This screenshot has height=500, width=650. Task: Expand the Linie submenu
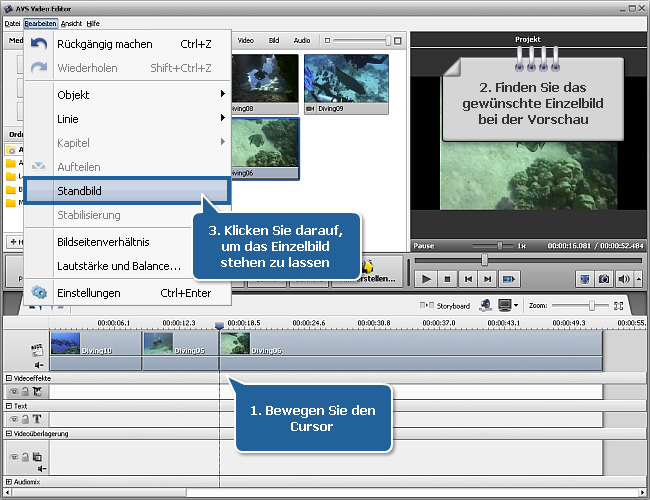point(127,119)
